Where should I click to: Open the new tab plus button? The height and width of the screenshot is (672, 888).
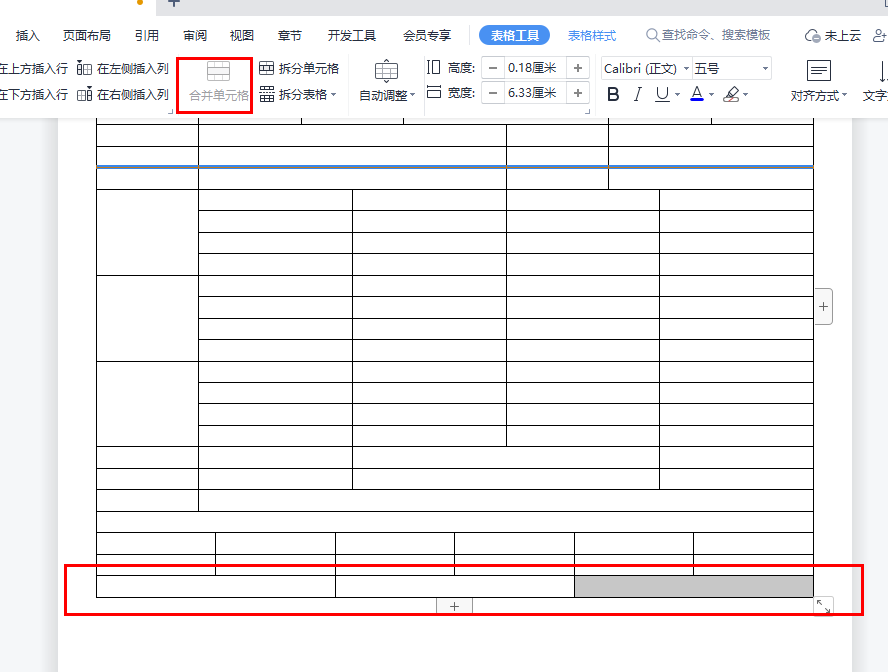(x=174, y=3)
